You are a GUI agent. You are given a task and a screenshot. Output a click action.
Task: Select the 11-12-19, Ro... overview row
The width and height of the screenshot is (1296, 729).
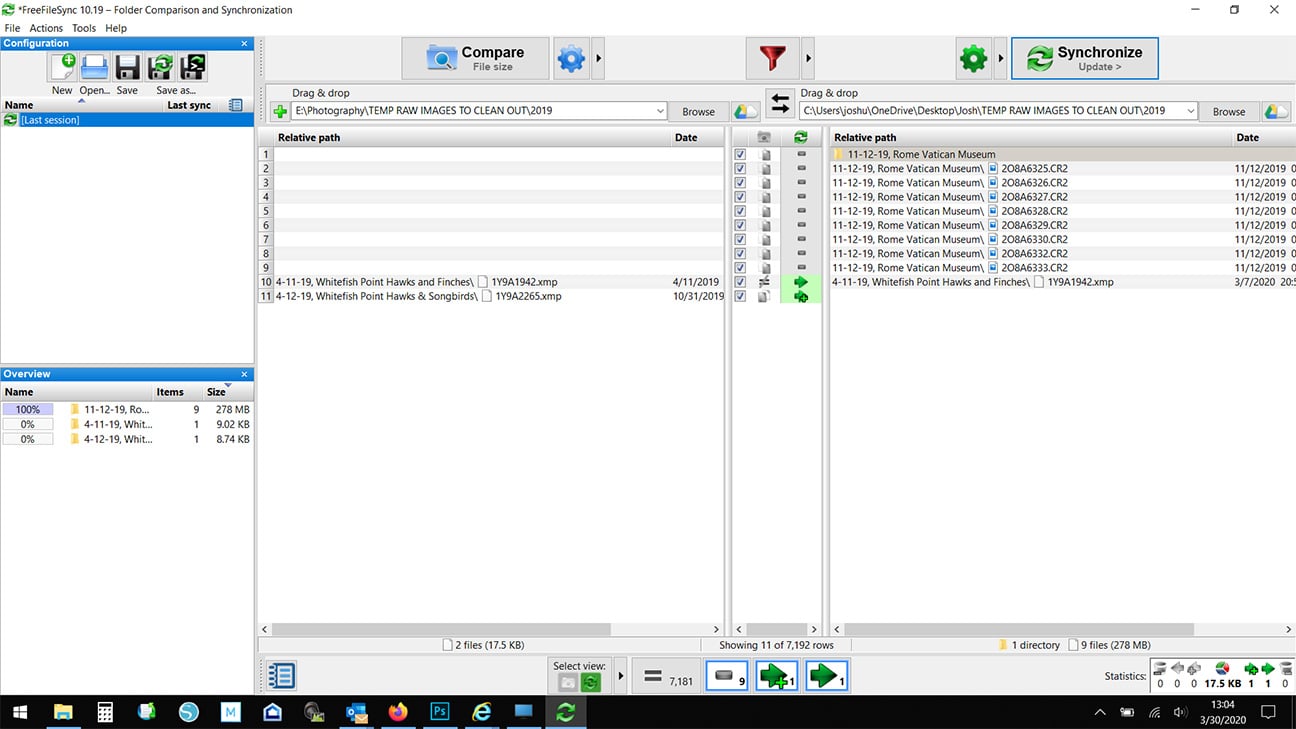coord(127,409)
